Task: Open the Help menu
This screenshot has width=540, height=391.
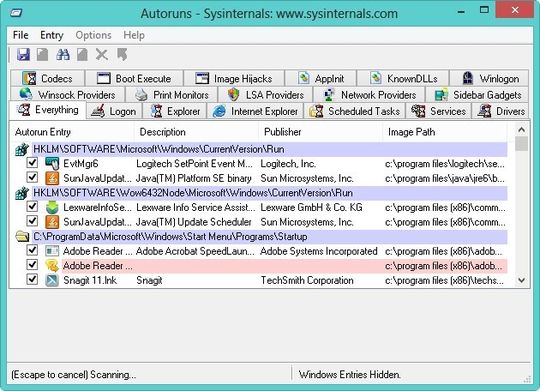Action: (x=134, y=35)
